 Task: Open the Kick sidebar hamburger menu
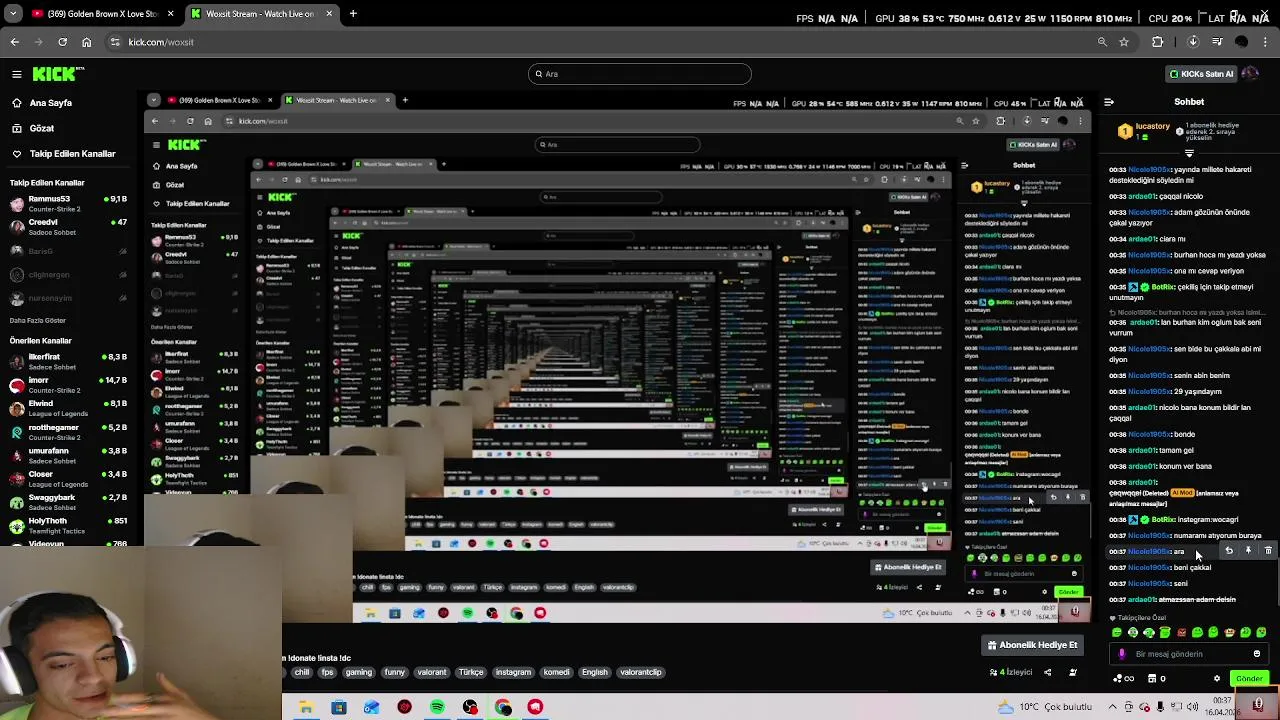click(x=17, y=74)
